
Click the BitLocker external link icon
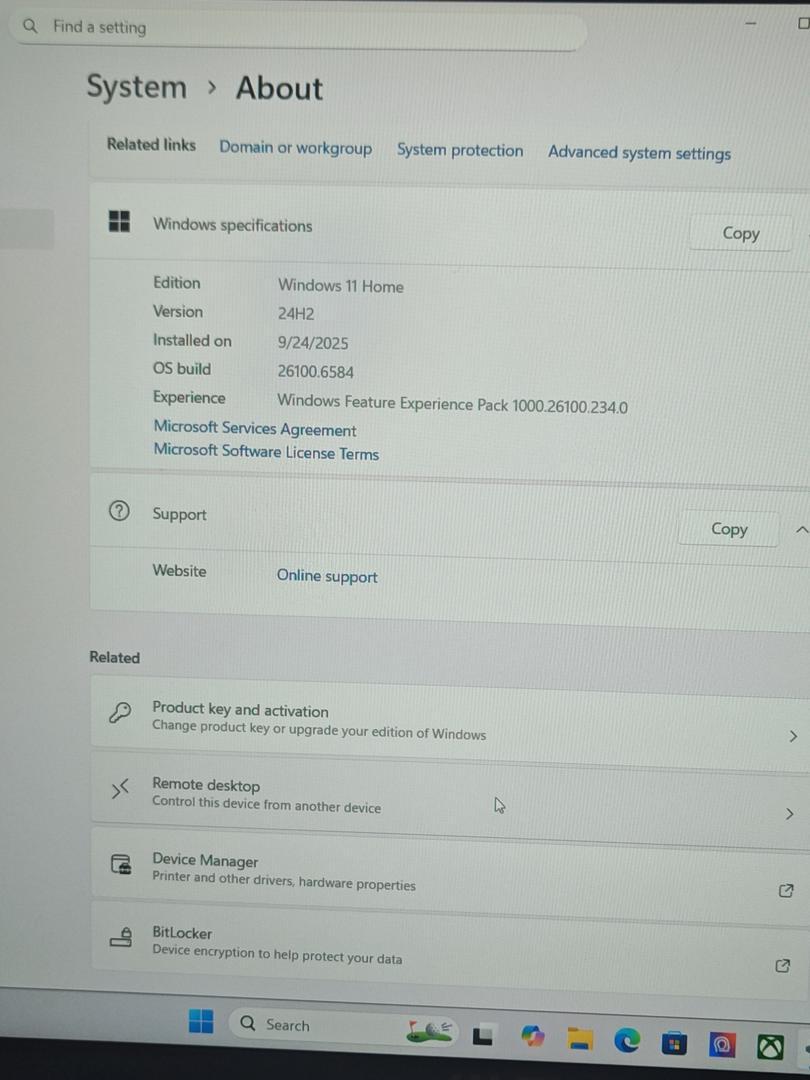coord(783,965)
